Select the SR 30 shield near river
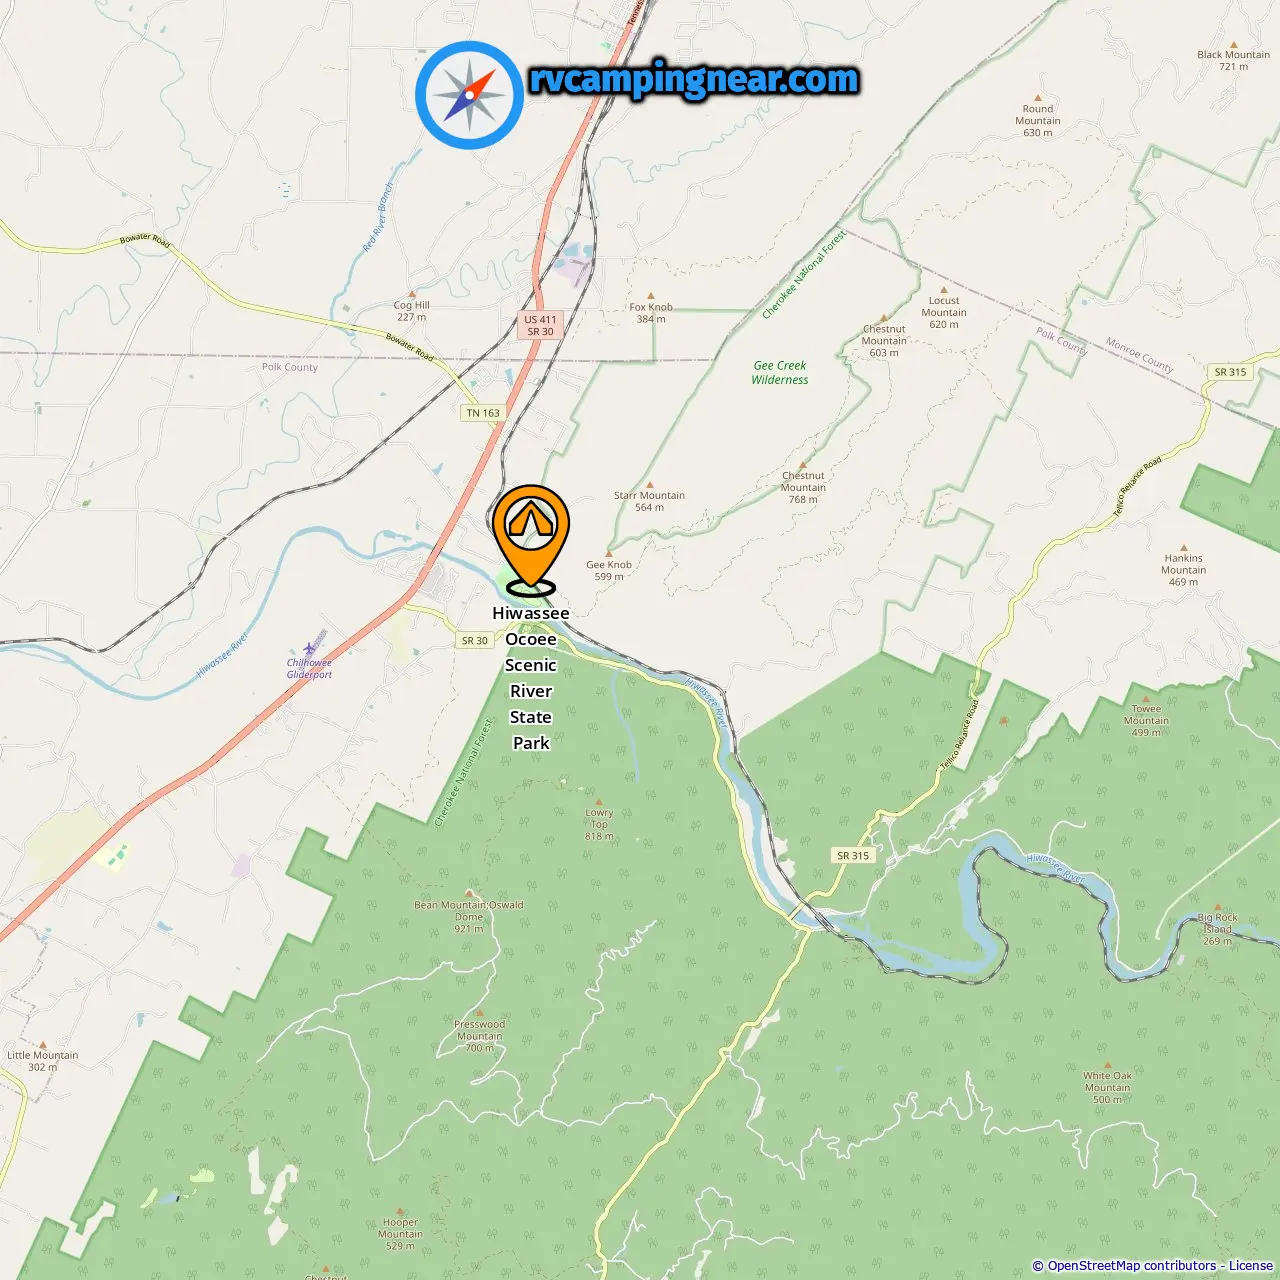Image resolution: width=1280 pixels, height=1280 pixels. (x=475, y=641)
